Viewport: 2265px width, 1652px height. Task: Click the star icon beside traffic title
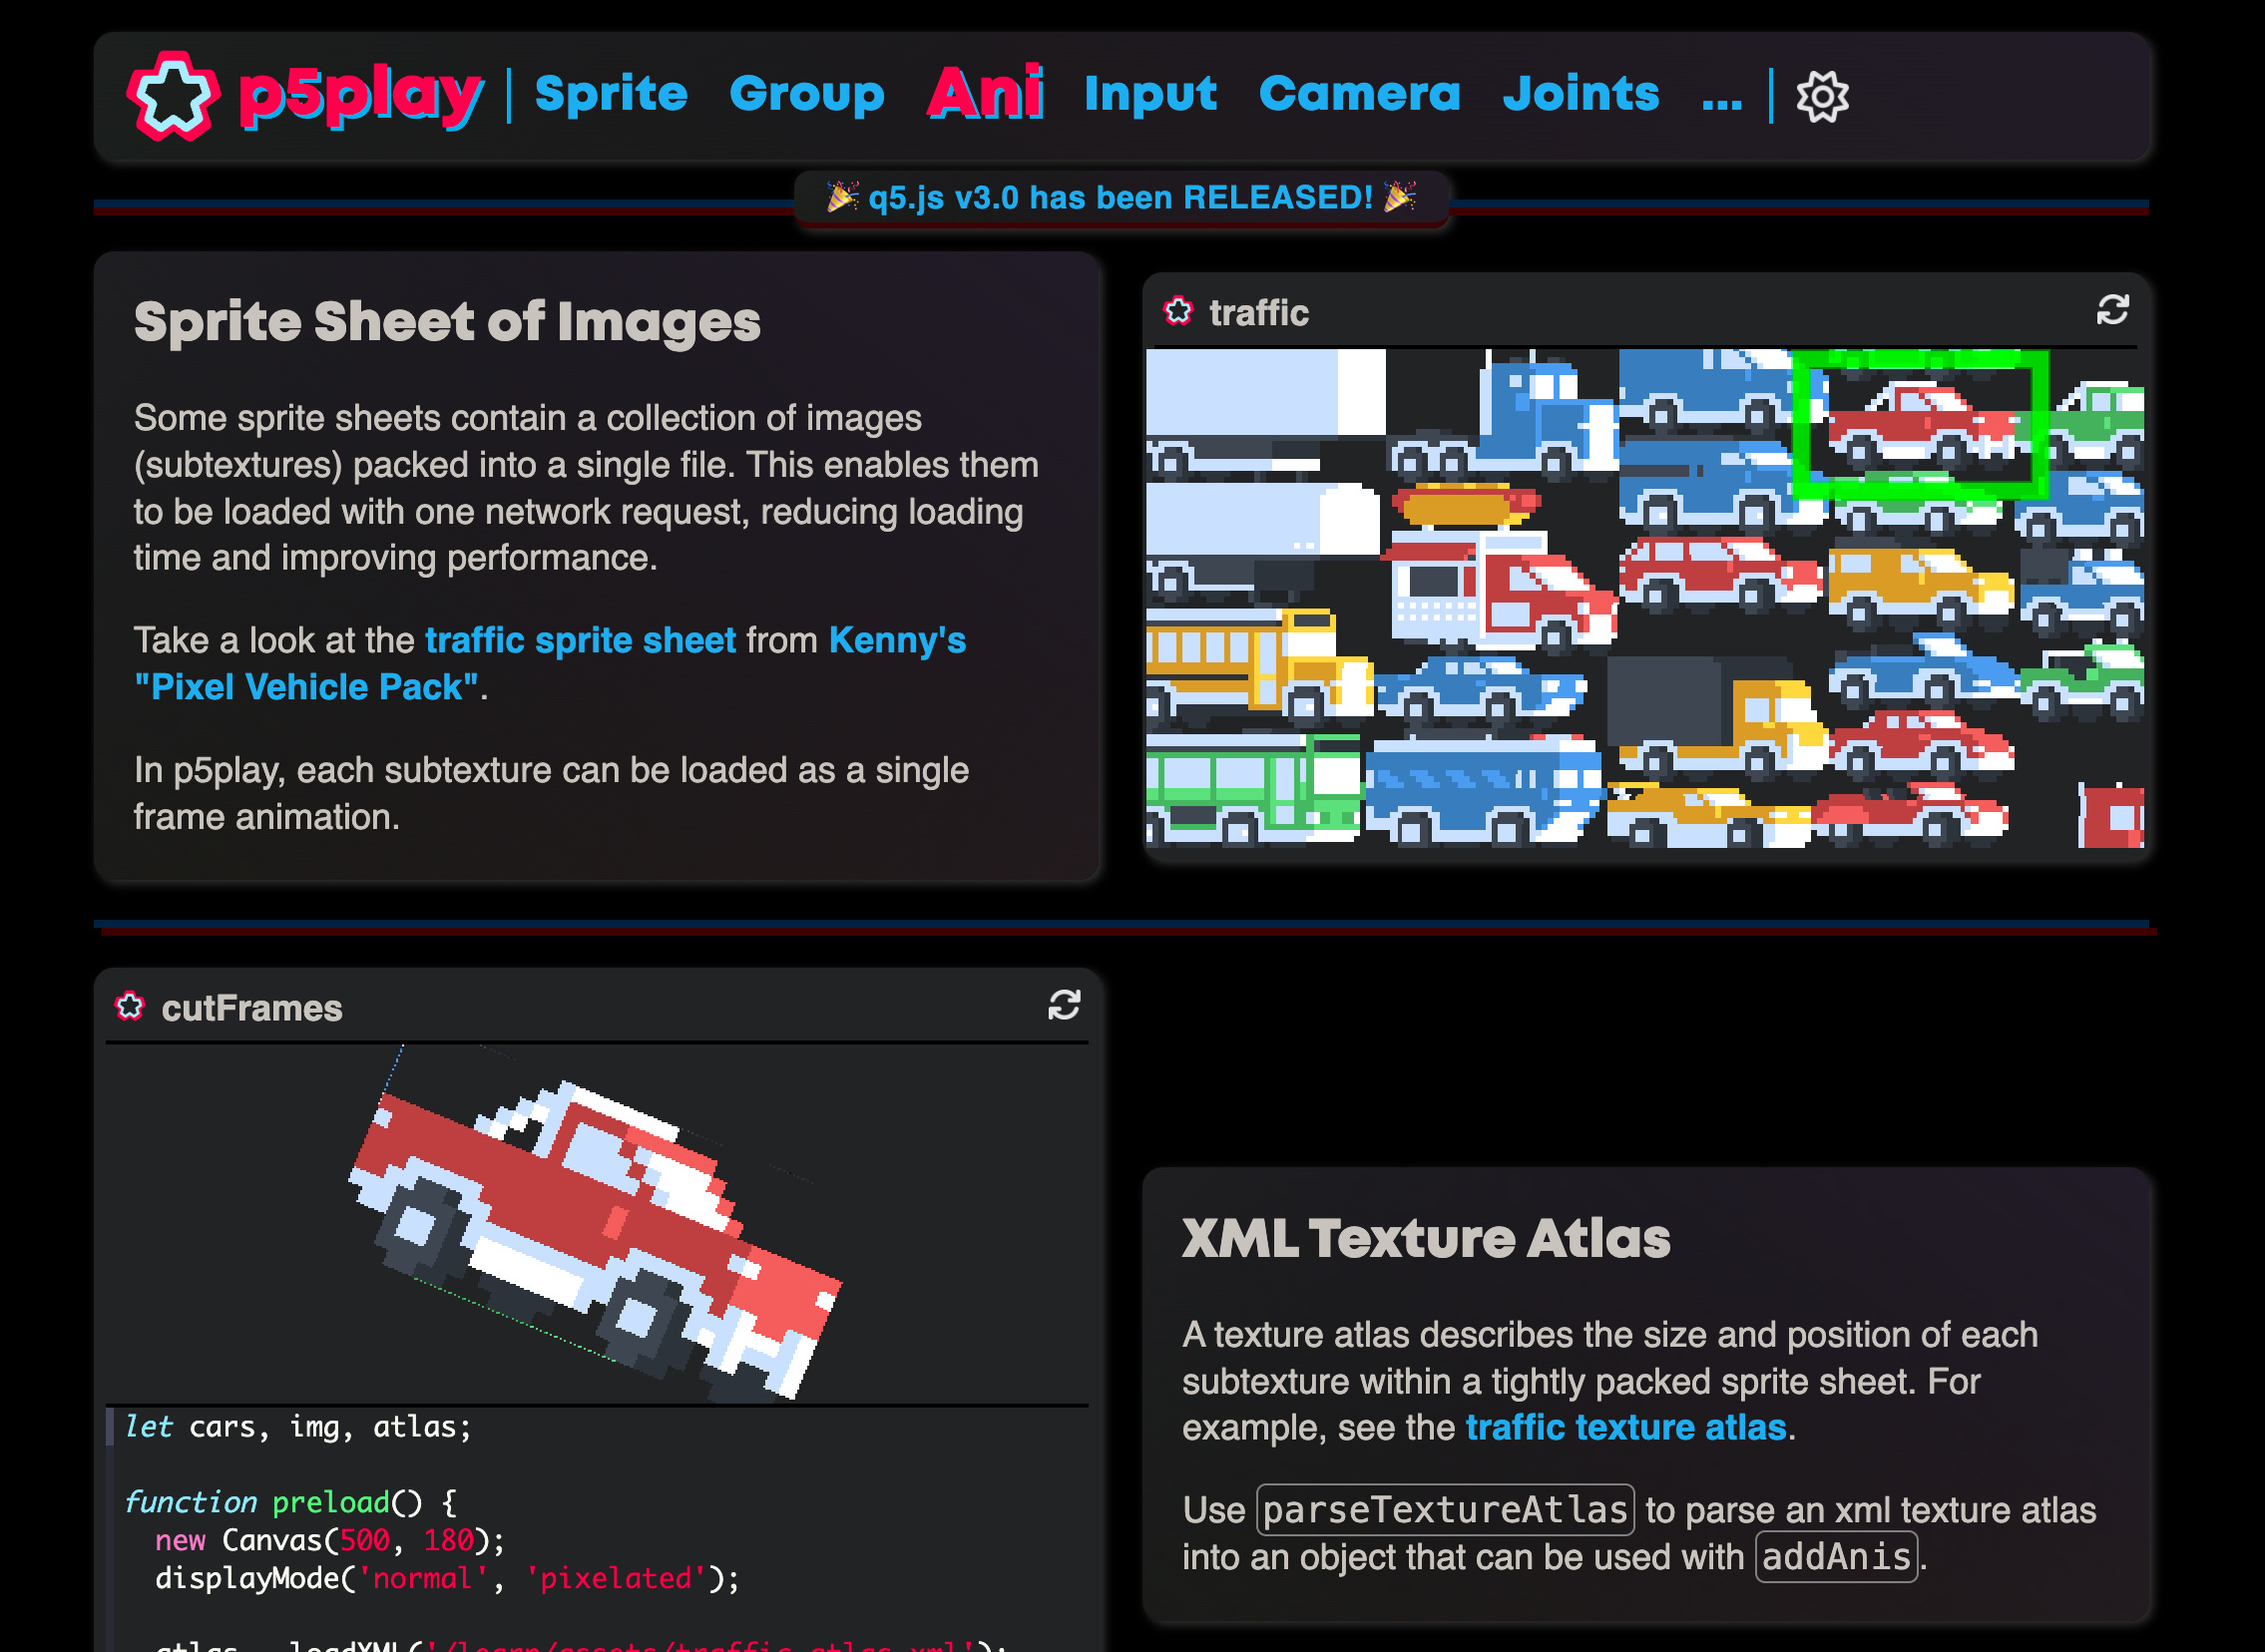click(1178, 311)
